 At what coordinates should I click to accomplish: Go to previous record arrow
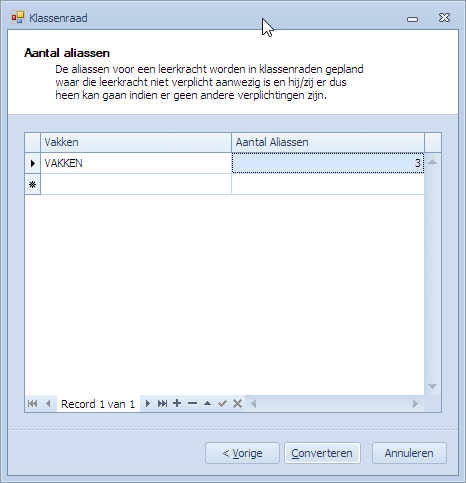pos(48,404)
